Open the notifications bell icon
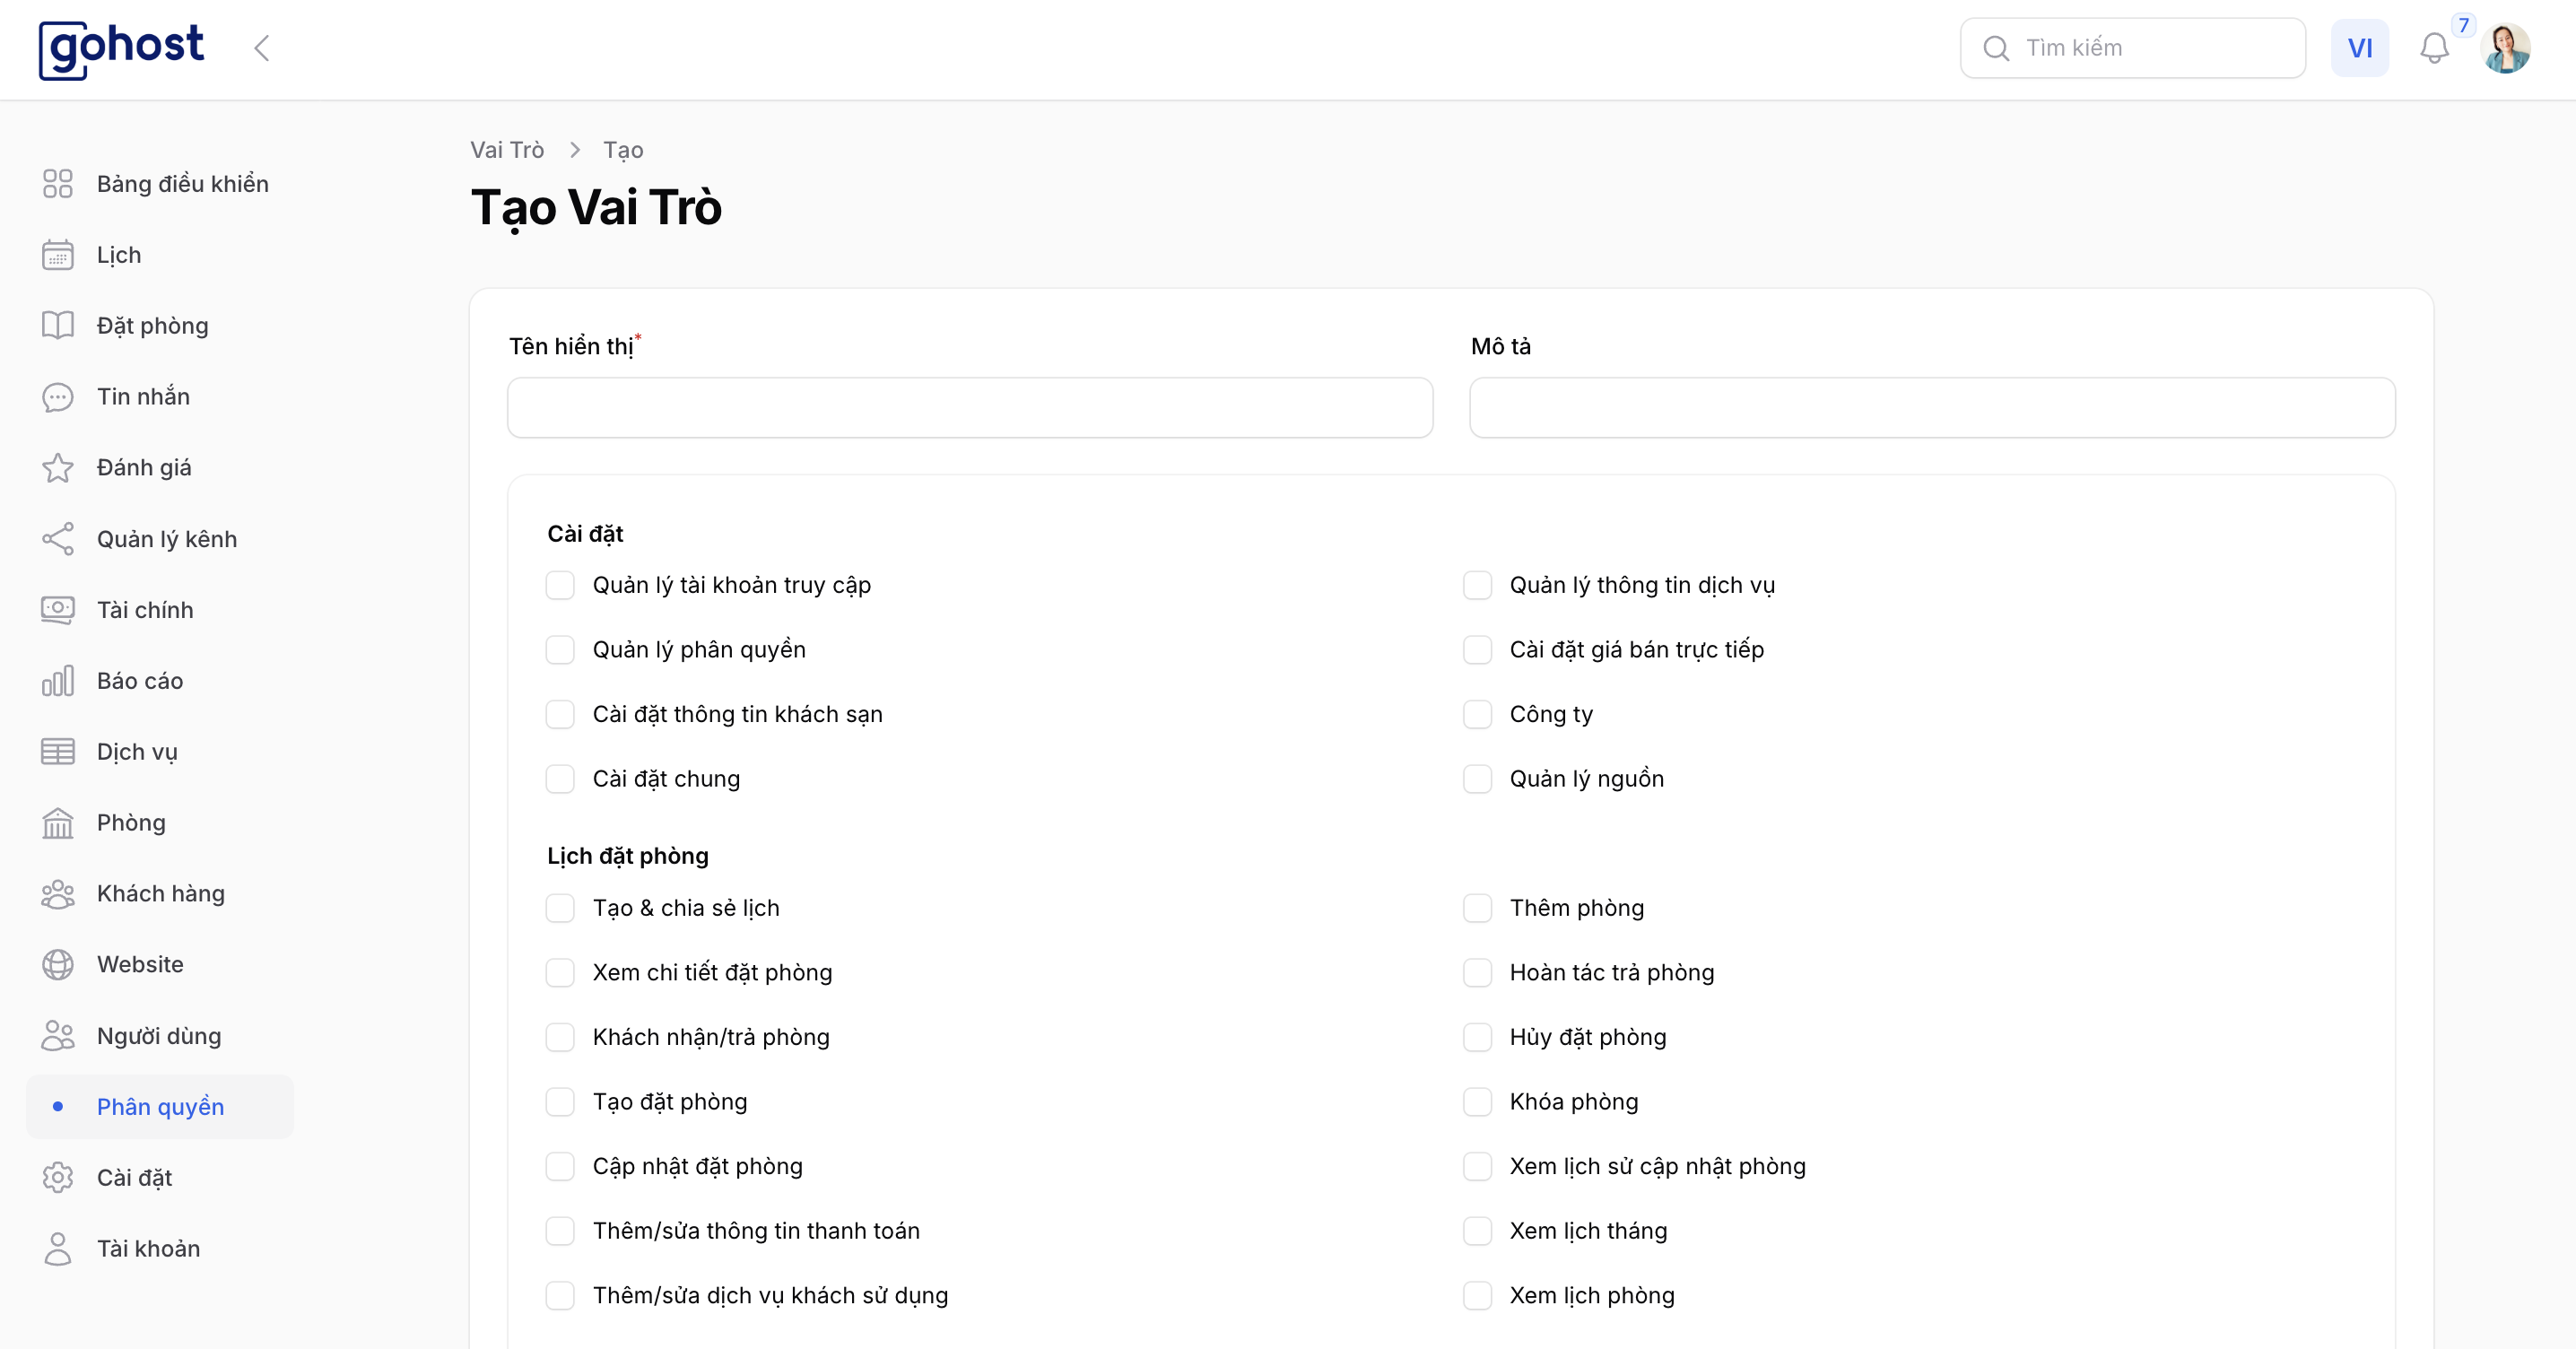The image size is (2576, 1349). (2434, 48)
